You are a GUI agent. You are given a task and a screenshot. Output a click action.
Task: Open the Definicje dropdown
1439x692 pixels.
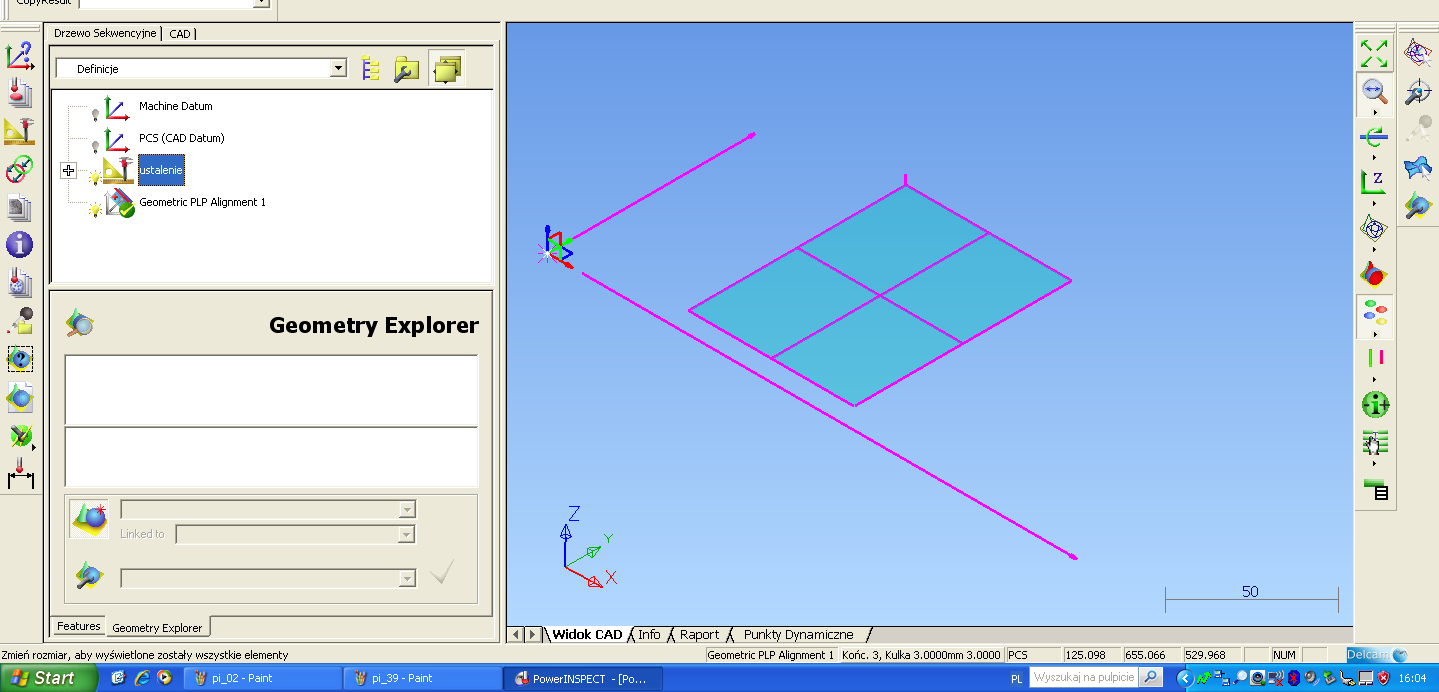338,69
